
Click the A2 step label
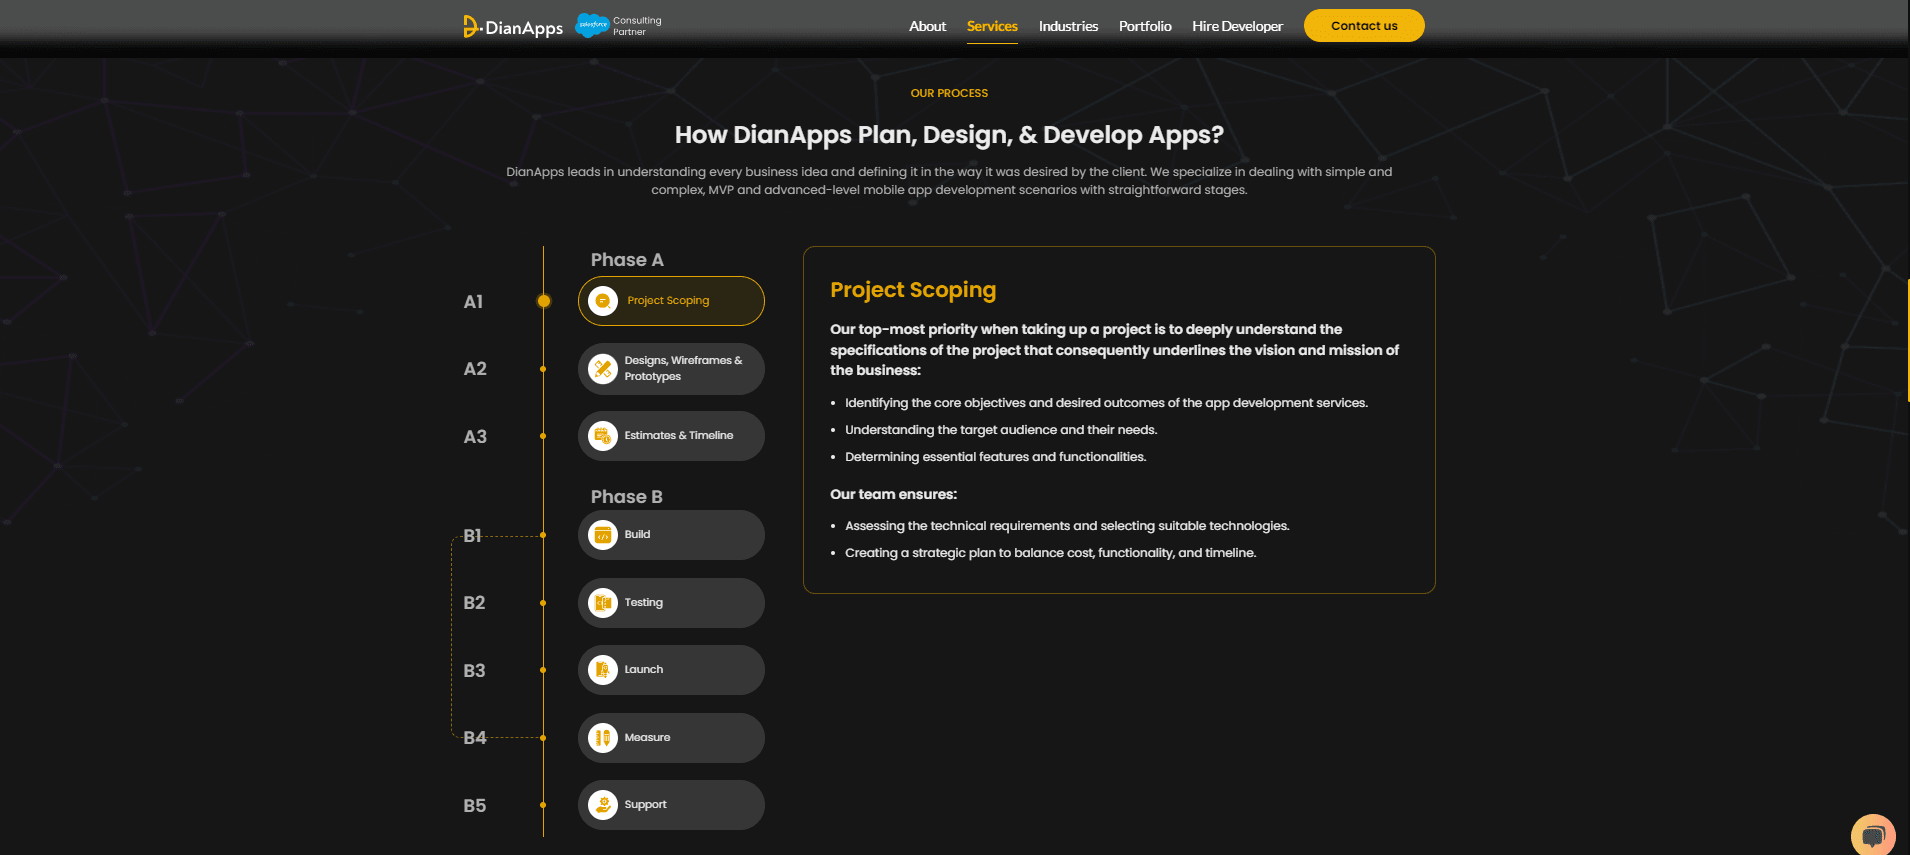coord(475,369)
